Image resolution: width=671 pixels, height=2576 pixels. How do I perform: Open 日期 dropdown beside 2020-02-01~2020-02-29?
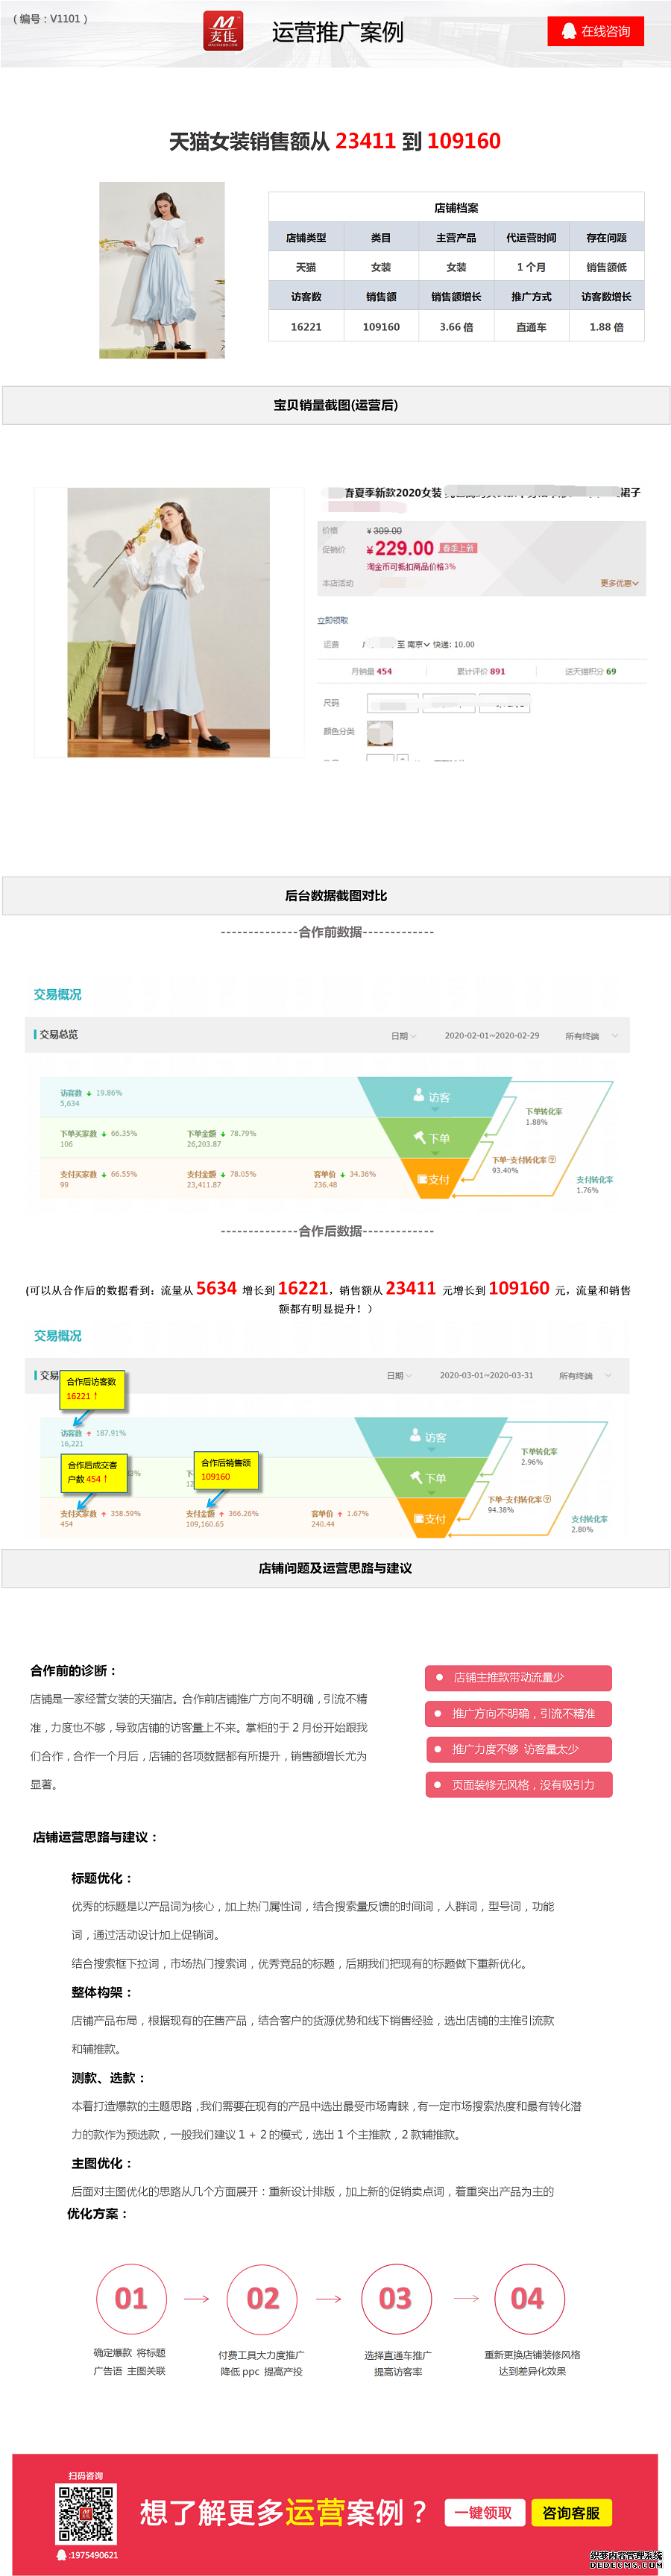pos(403,1036)
